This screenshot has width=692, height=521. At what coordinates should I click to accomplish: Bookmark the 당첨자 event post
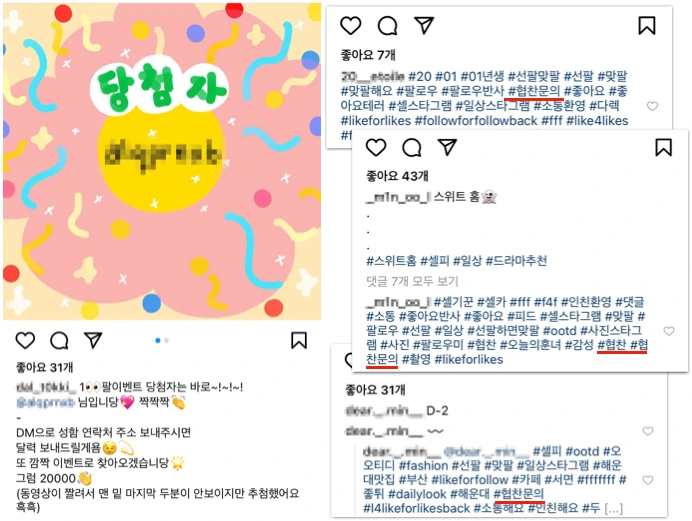[x=299, y=340]
